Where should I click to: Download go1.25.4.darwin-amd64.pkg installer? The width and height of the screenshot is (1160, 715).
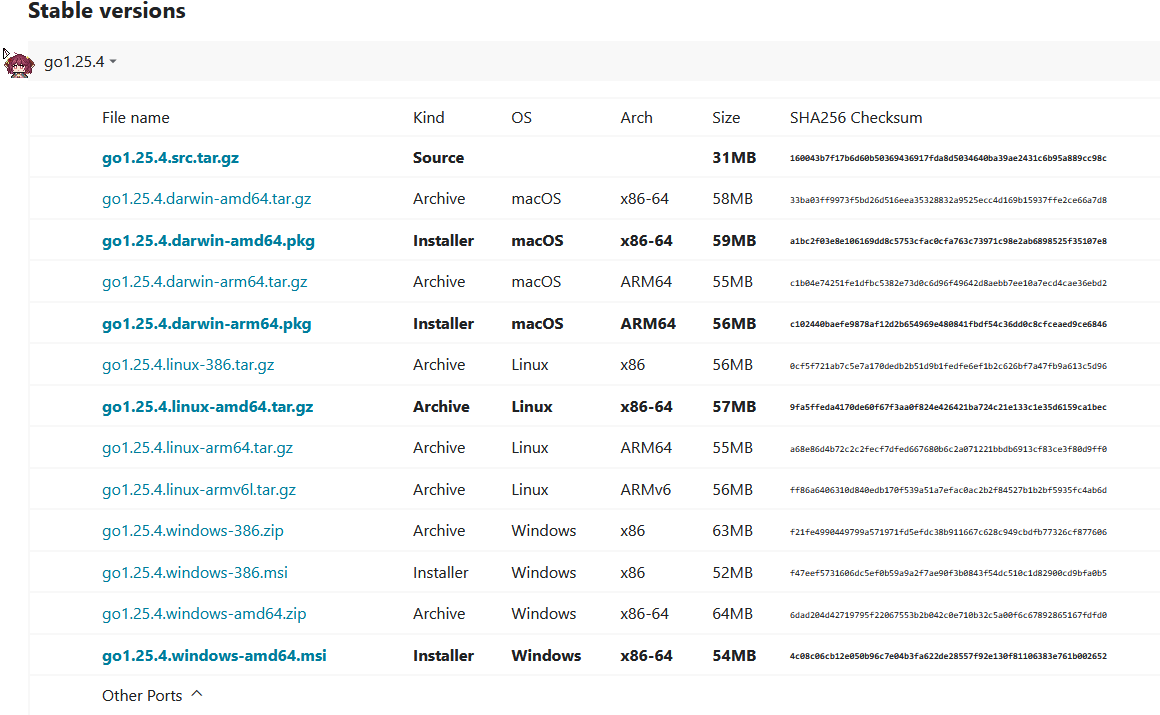[208, 241]
